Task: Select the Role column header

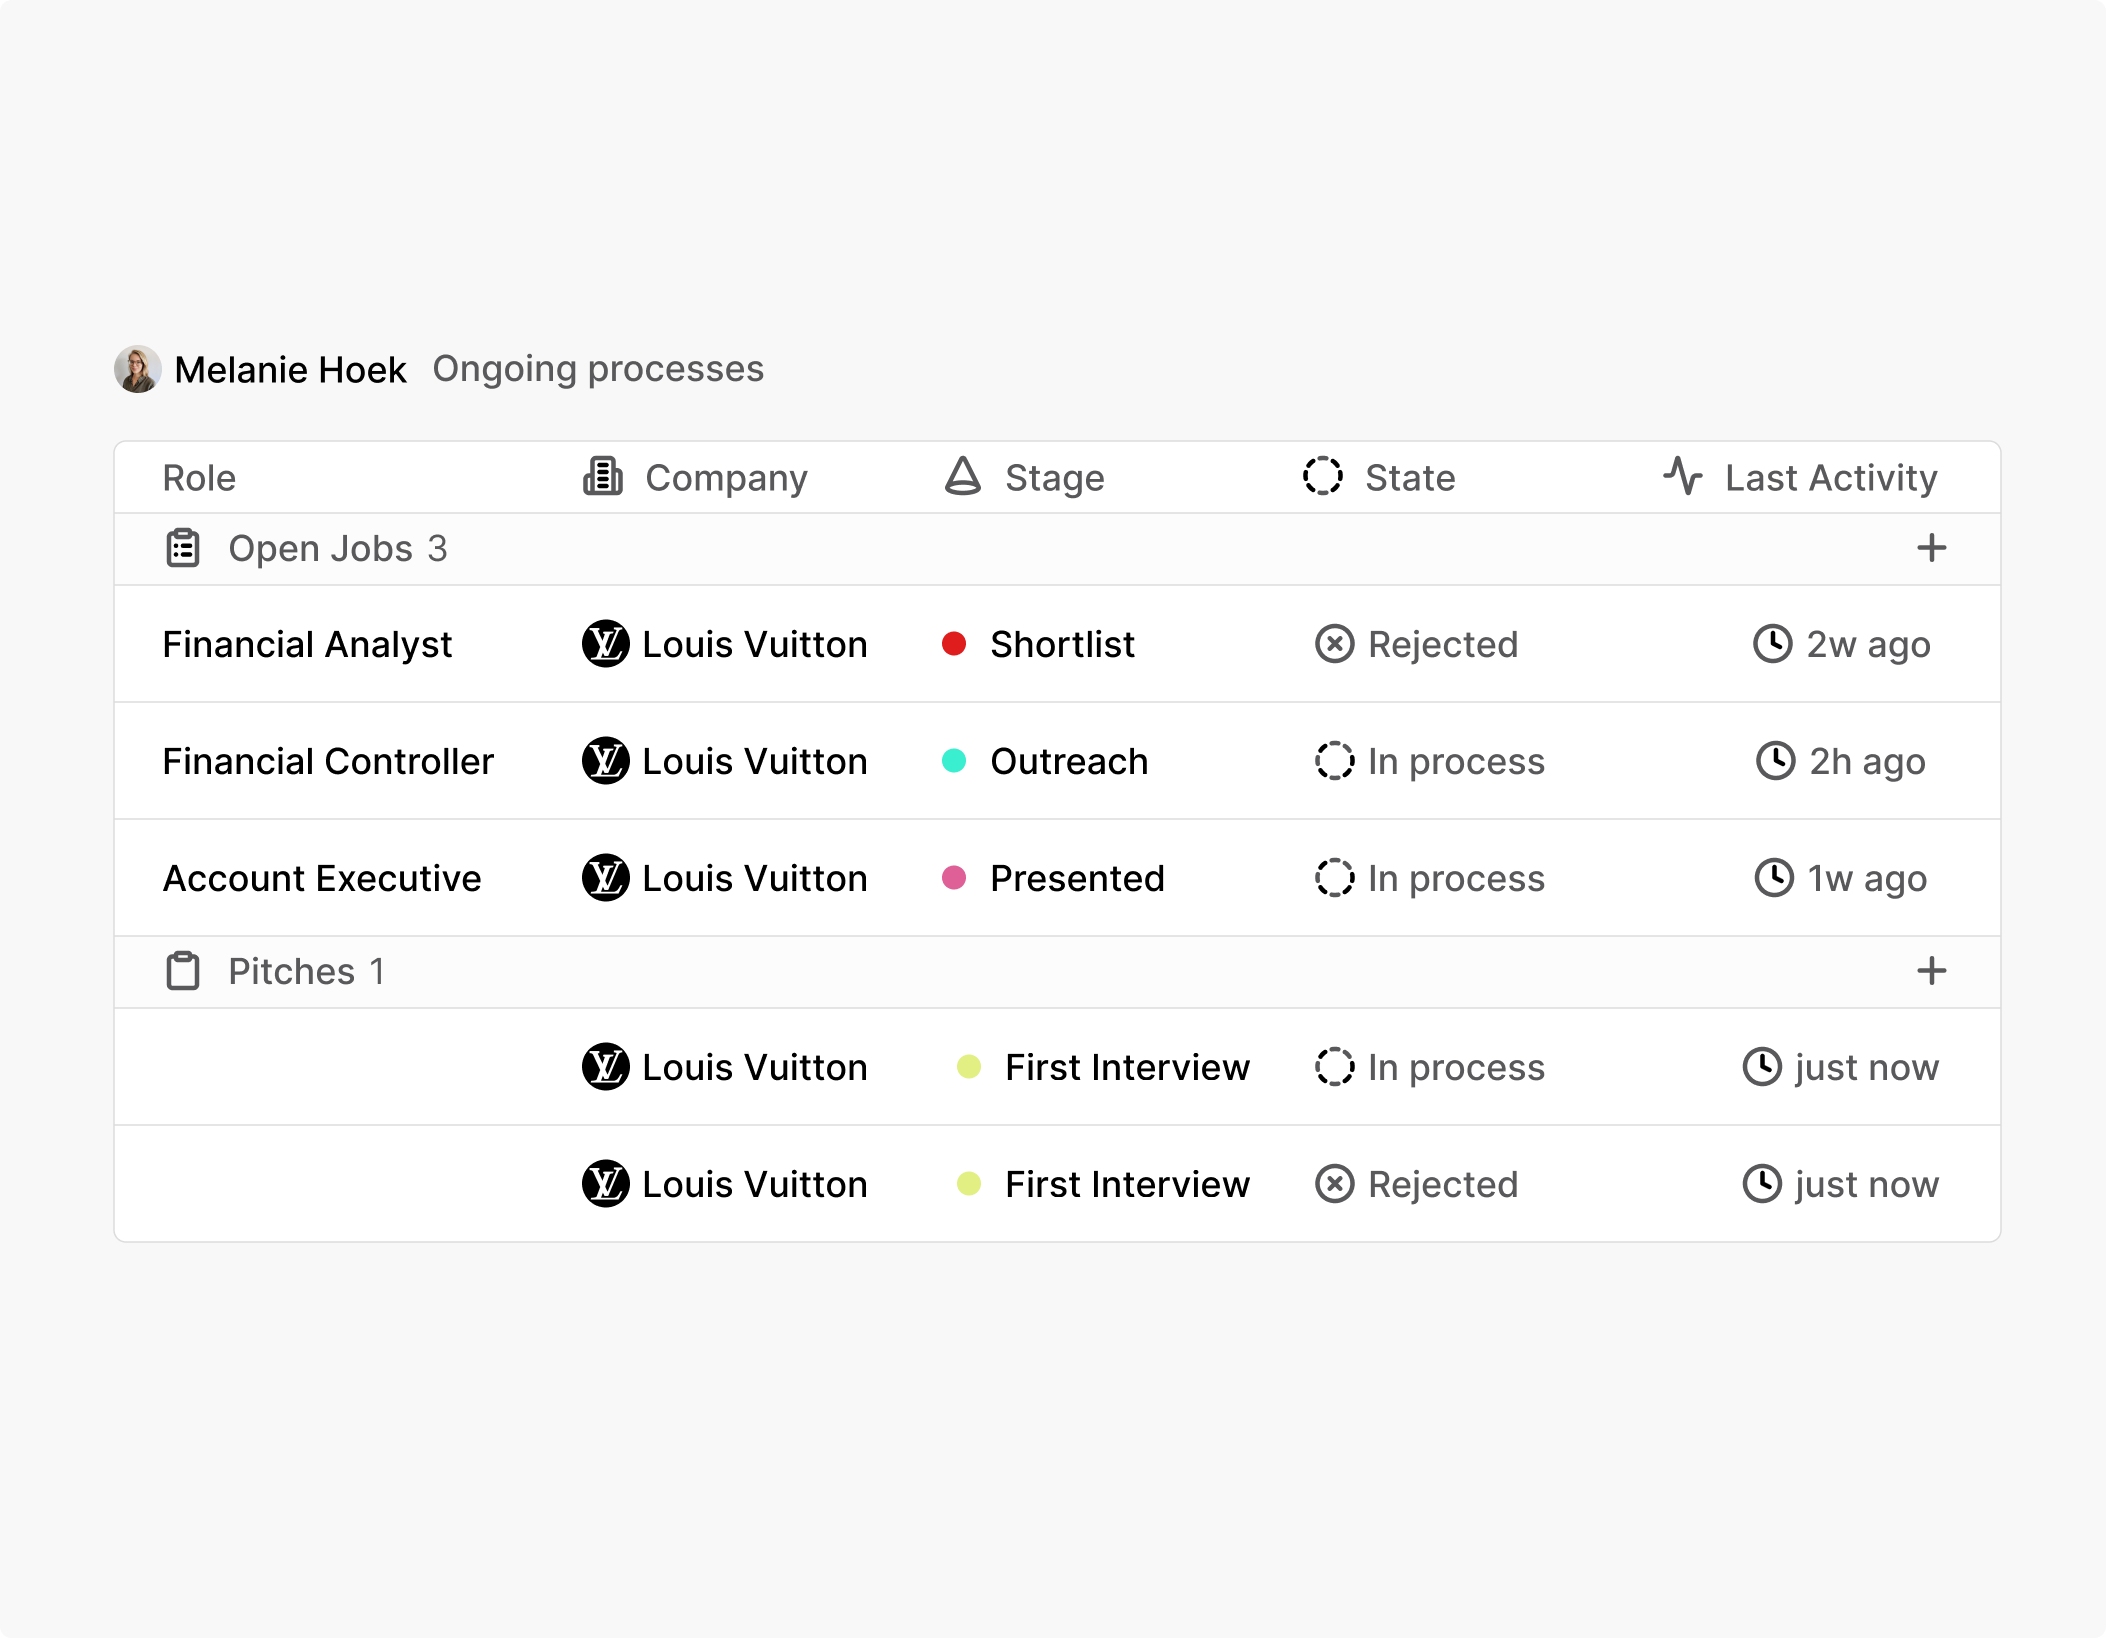Action: coord(199,477)
